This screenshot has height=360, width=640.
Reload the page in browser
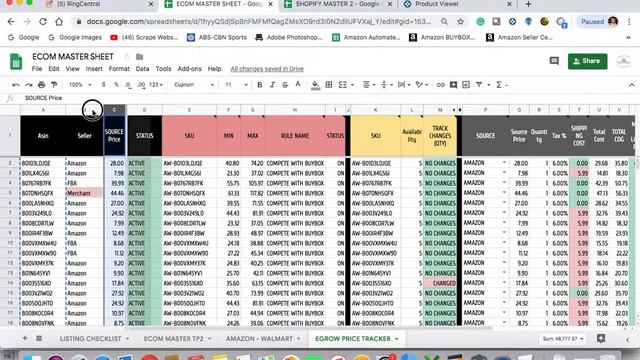tap(43, 22)
